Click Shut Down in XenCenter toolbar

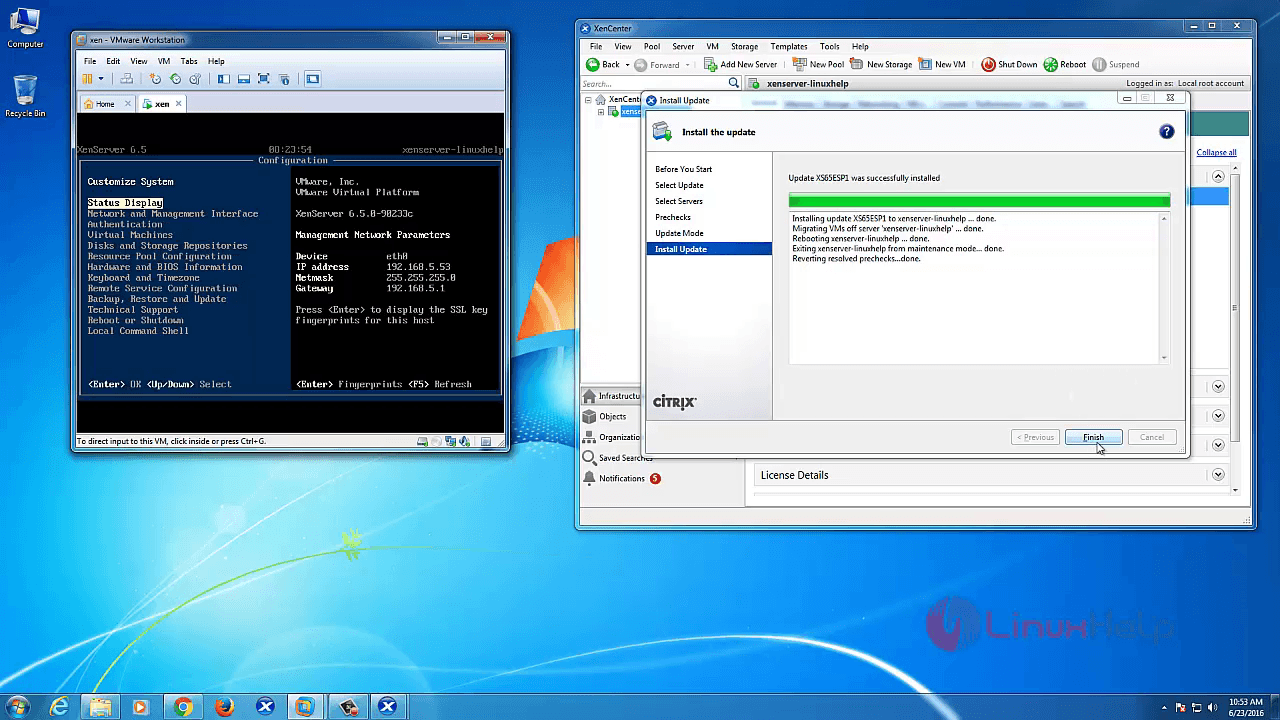pos(1009,64)
